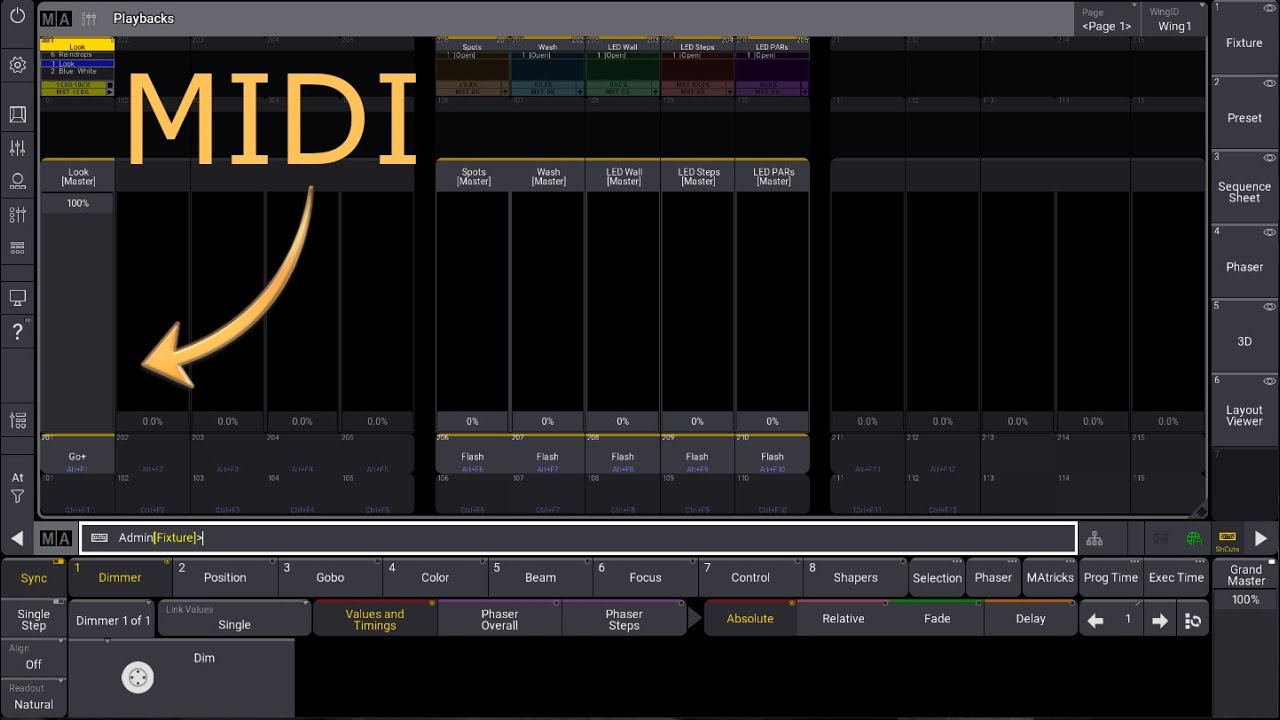Click the fixture head icon in sidebar
The image size is (1280, 720).
coord(17,181)
